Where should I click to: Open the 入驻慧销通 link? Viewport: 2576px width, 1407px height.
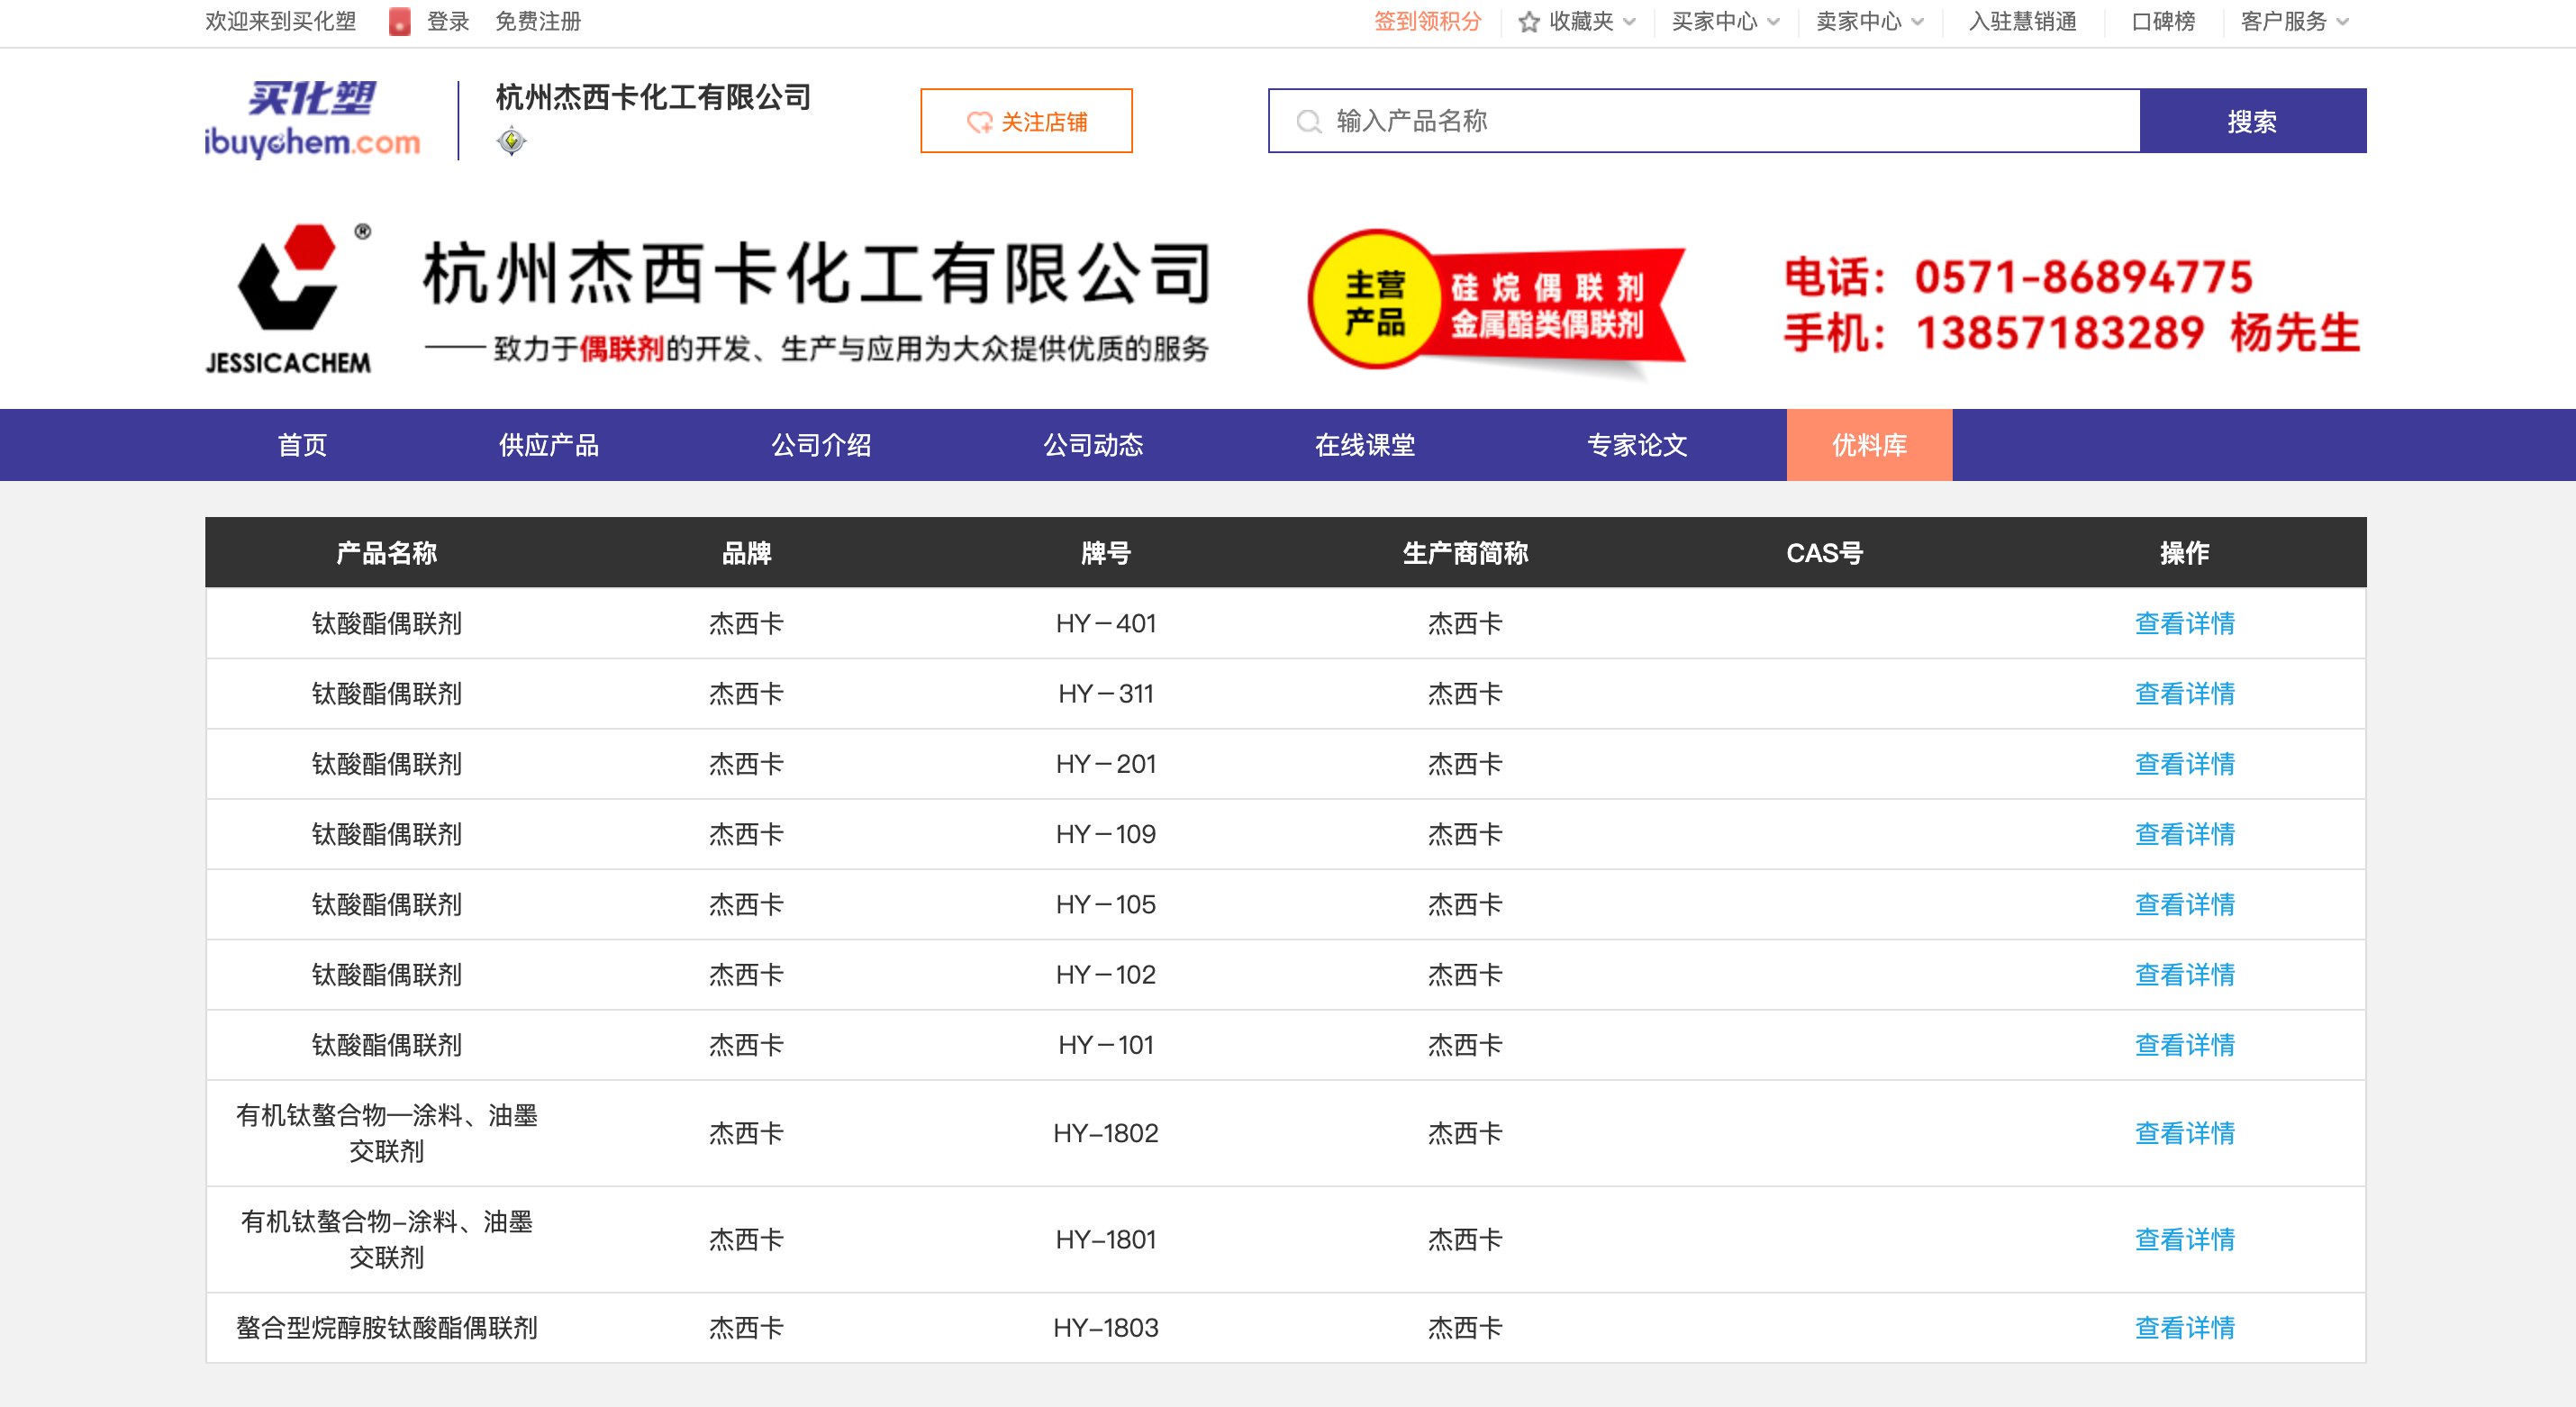coord(2022,21)
